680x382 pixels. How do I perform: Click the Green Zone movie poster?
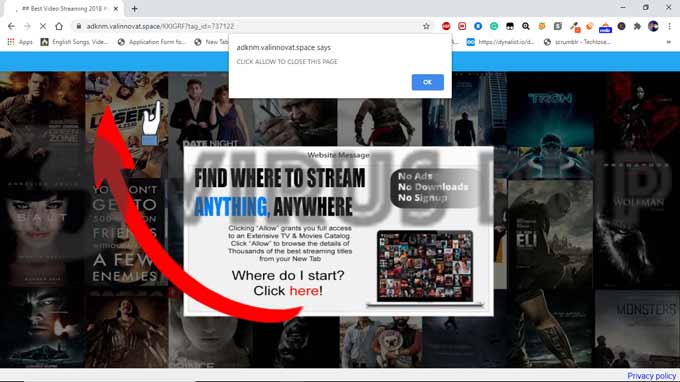pos(42,126)
